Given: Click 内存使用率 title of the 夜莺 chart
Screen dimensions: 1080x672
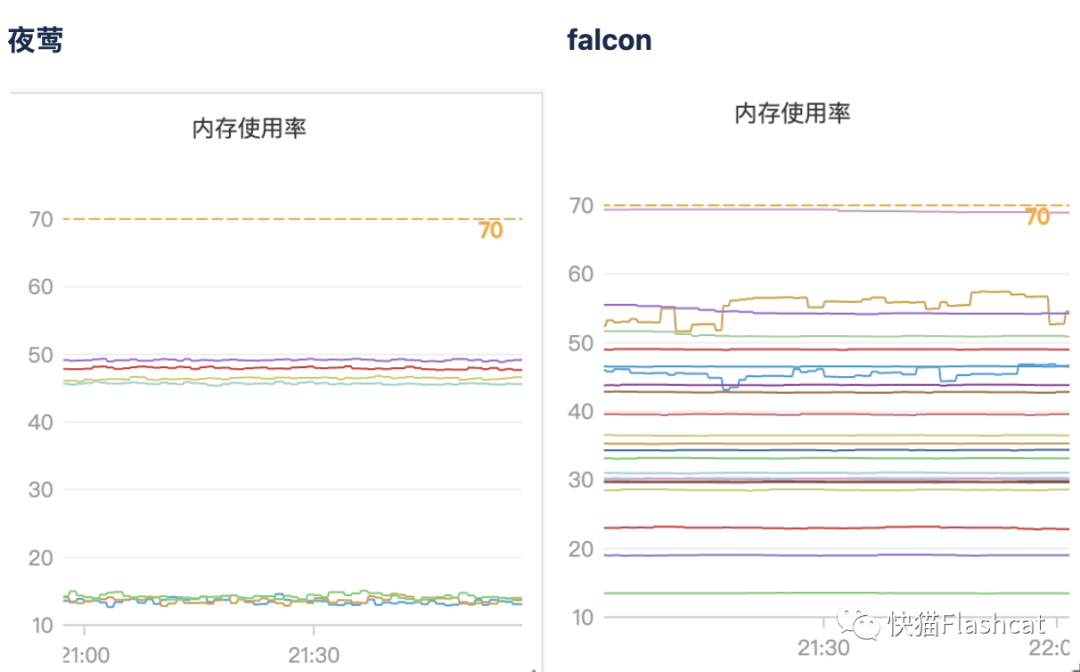Looking at the screenshot, I should click(249, 128).
